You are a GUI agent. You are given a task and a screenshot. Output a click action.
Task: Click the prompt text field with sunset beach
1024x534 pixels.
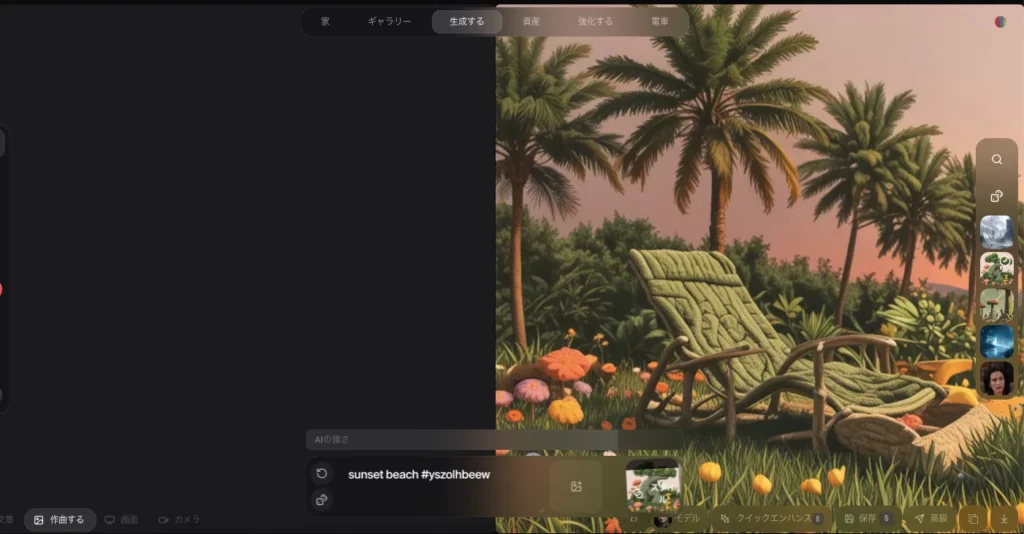point(440,475)
